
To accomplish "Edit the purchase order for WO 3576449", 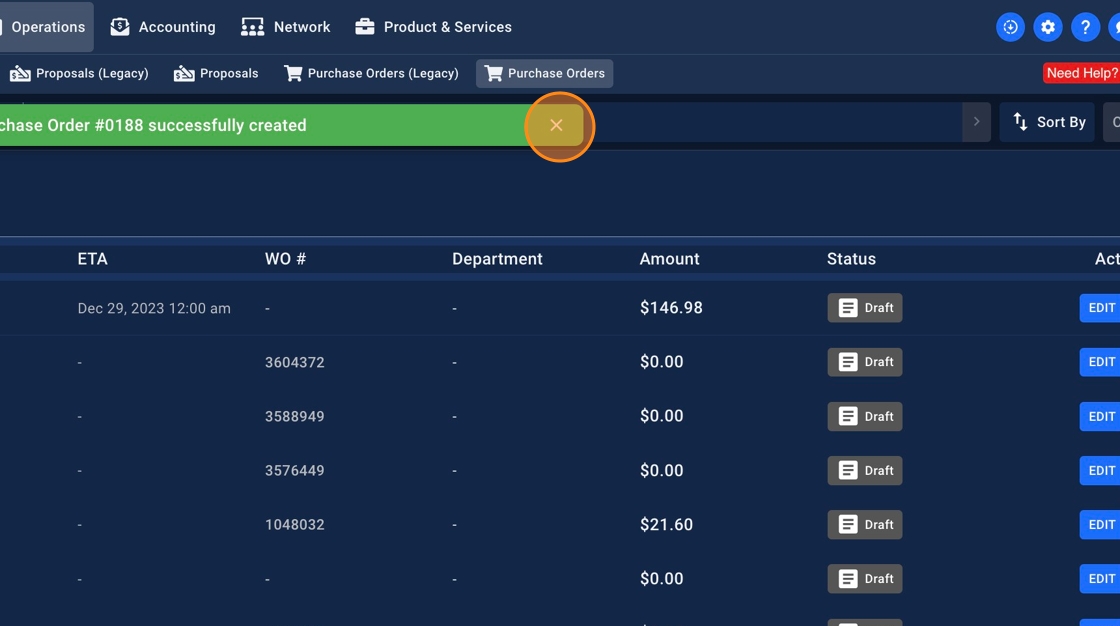I will [x=1100, y=471].
